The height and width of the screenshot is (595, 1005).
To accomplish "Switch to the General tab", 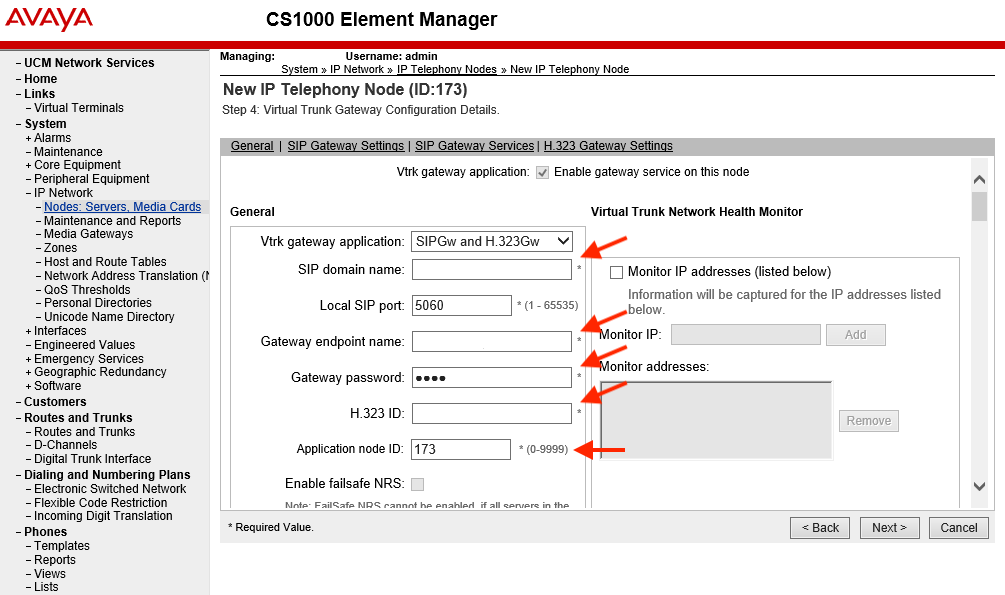I will point(252,146).
